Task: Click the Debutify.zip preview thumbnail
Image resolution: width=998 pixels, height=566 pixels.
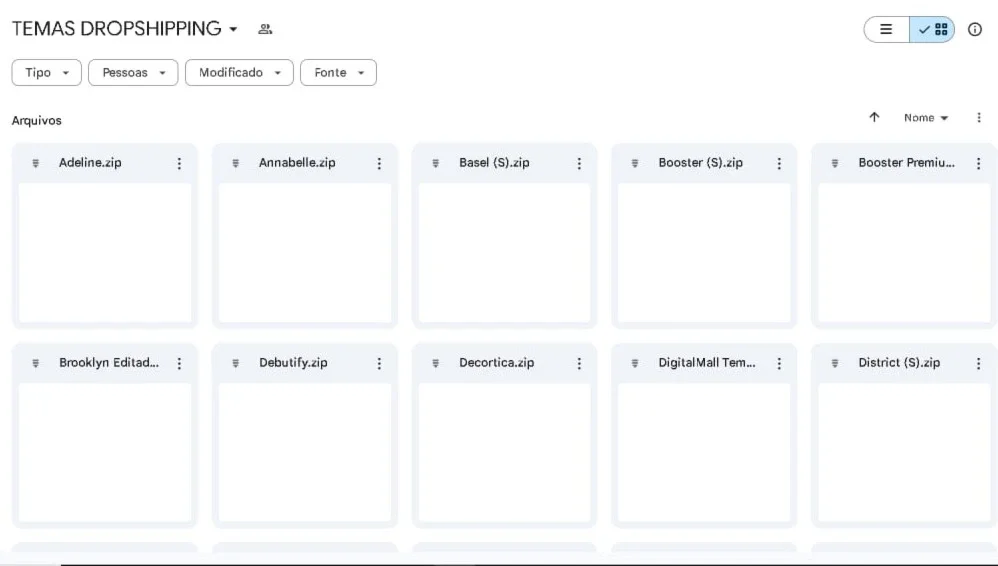Action: [x=305, y=453]
